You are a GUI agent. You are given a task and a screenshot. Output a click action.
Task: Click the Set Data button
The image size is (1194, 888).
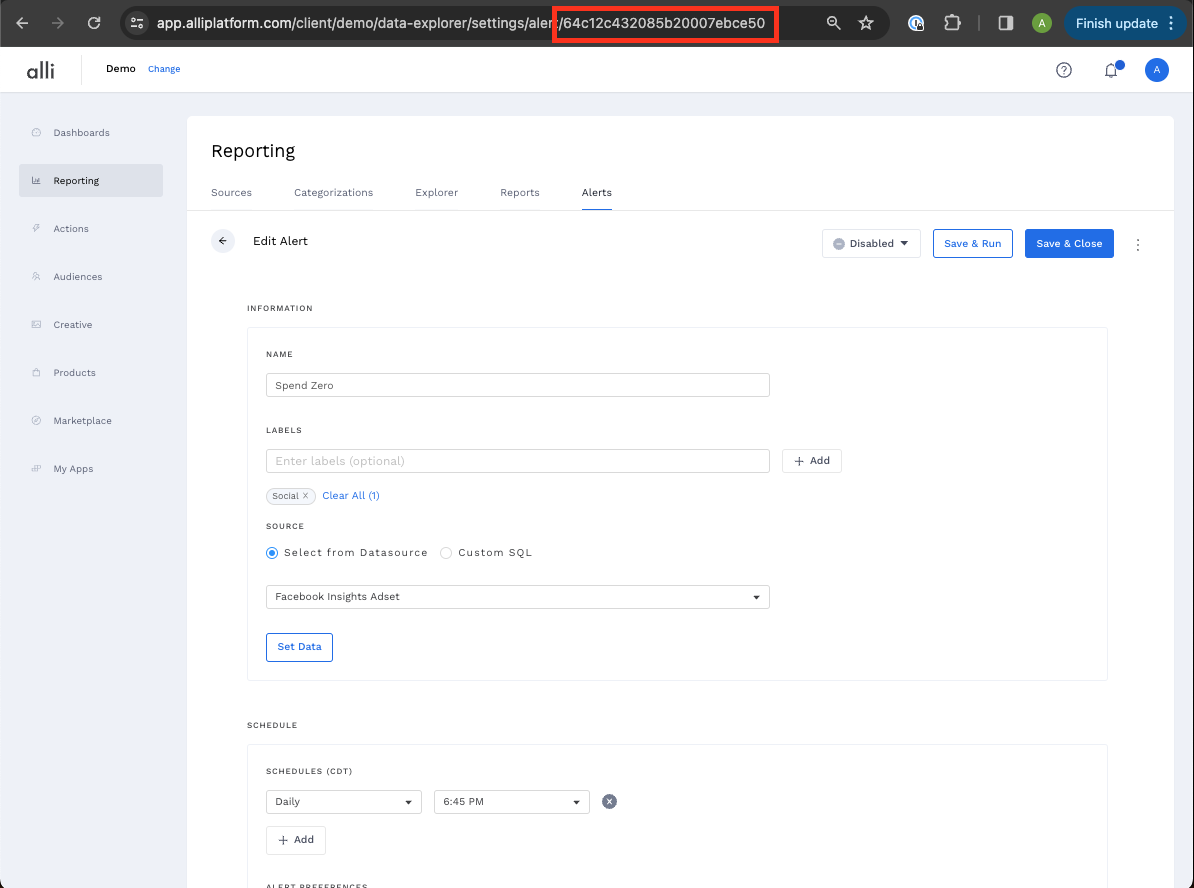click(299, 647)
